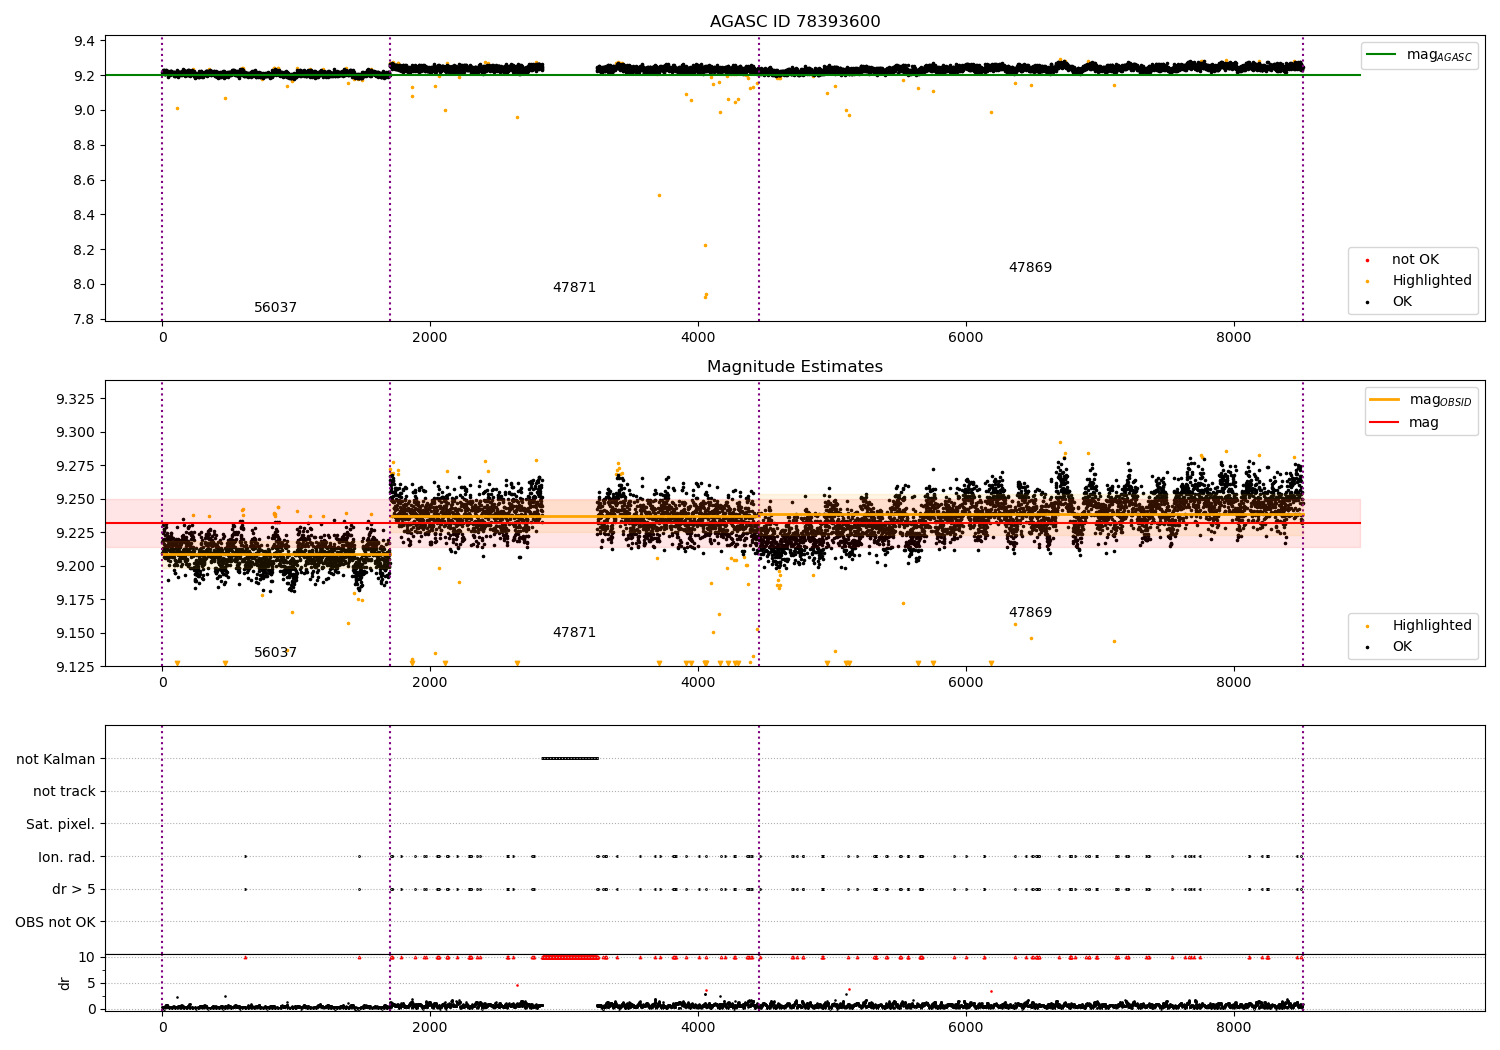Click y-tick '7.8' on top plot
The image size is (1500, 1050).
[85, 319]
